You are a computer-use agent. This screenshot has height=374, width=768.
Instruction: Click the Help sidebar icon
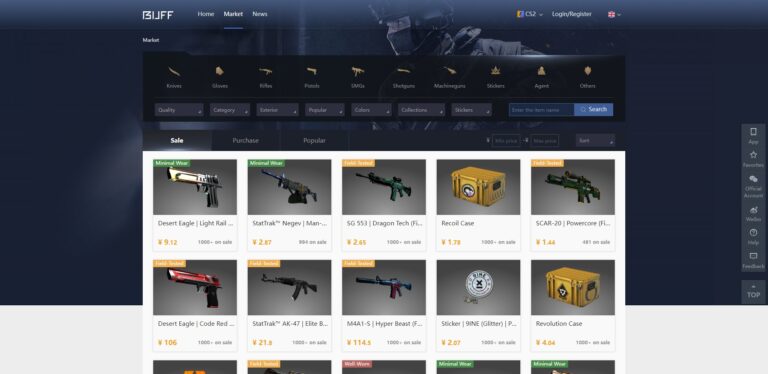click(x=753, y=233)
